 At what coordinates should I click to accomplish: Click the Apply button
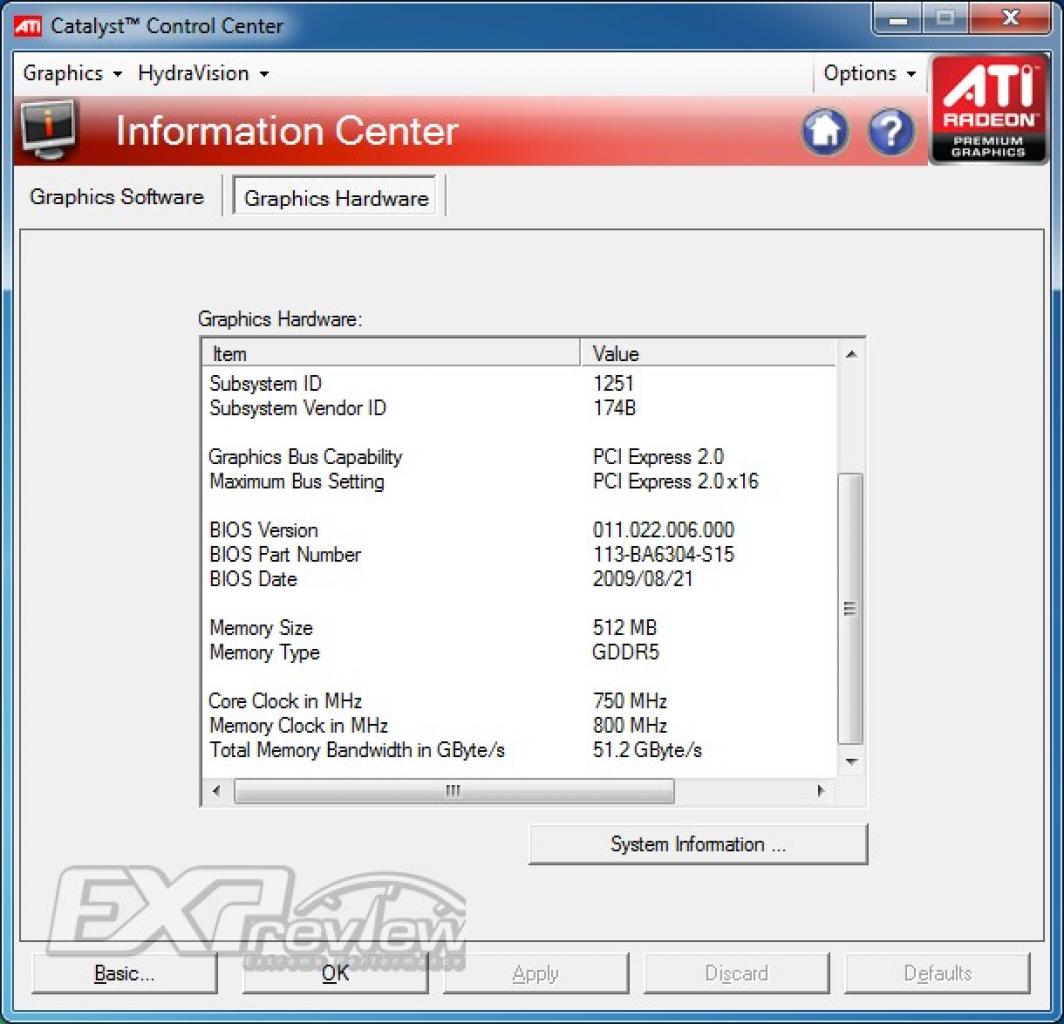[x=535, y=974]
